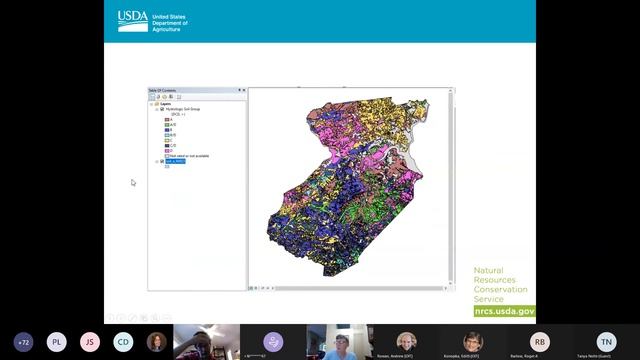Click participant avatar JS

pos(90,342)
